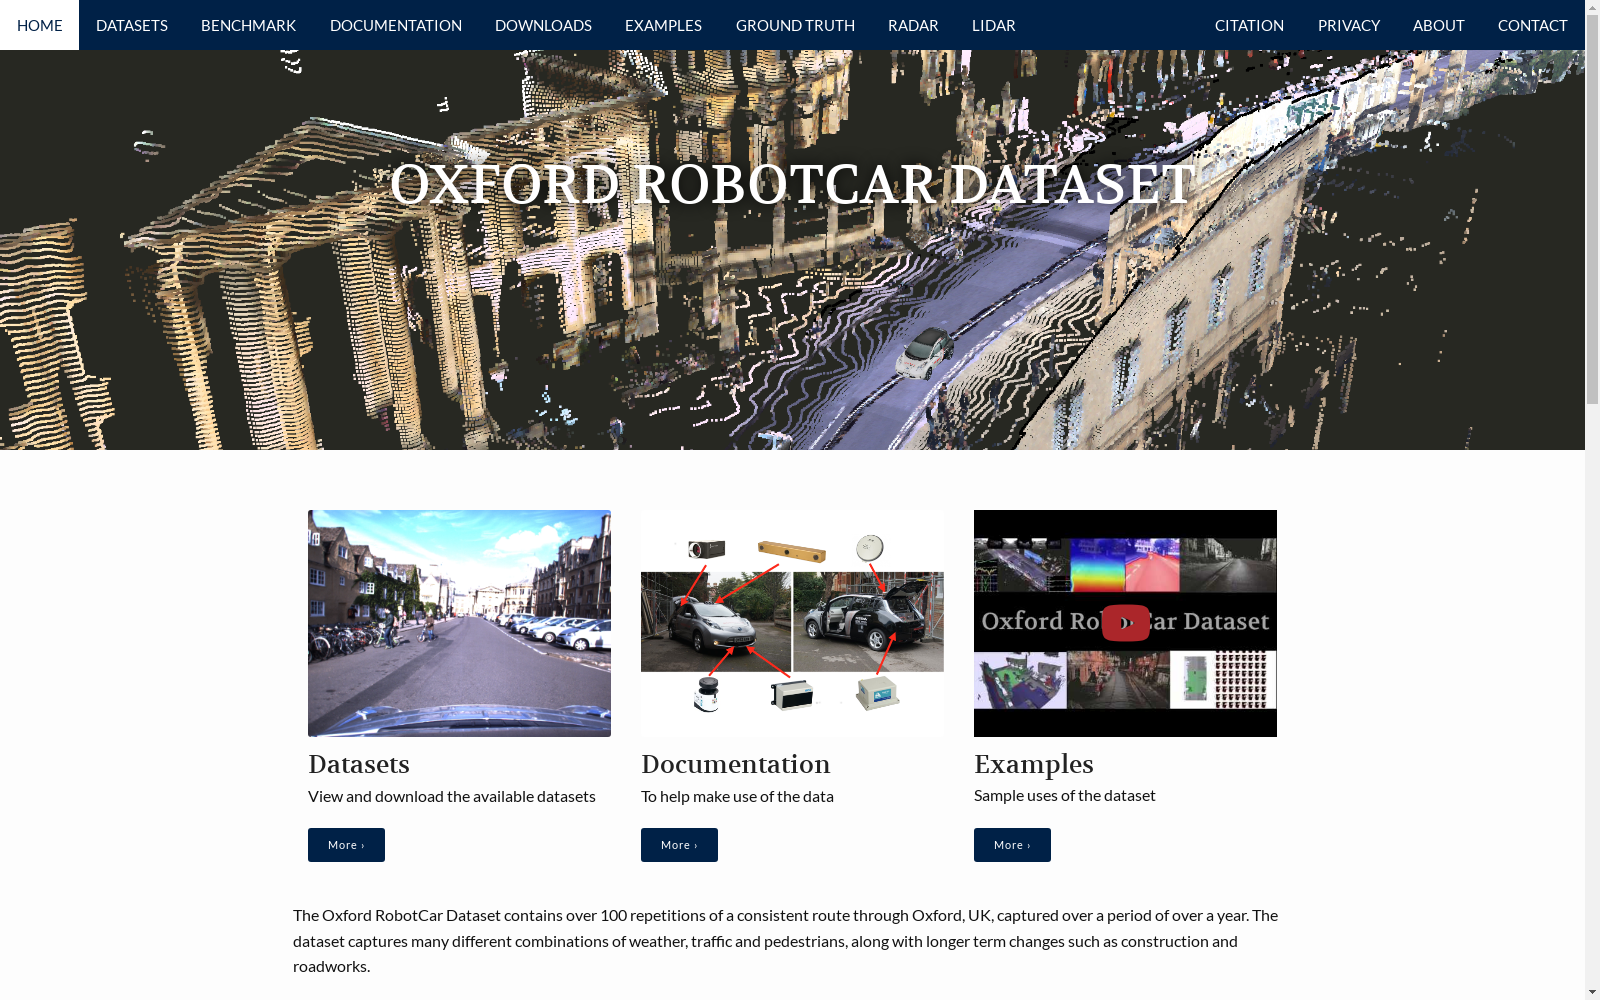The width and height of the screenshot is (1600, 1000).
Task: Click the page vertical scrollbar thumb
Action: point(1592,210)
